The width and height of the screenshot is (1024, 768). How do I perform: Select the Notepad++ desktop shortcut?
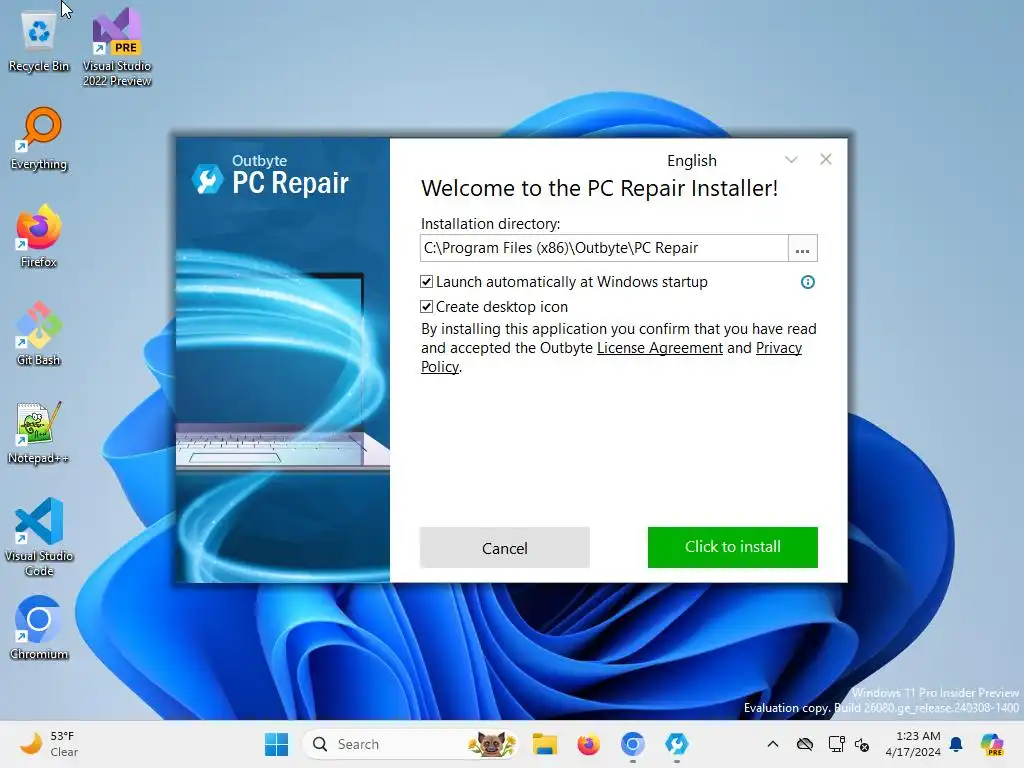coord(39,432)
